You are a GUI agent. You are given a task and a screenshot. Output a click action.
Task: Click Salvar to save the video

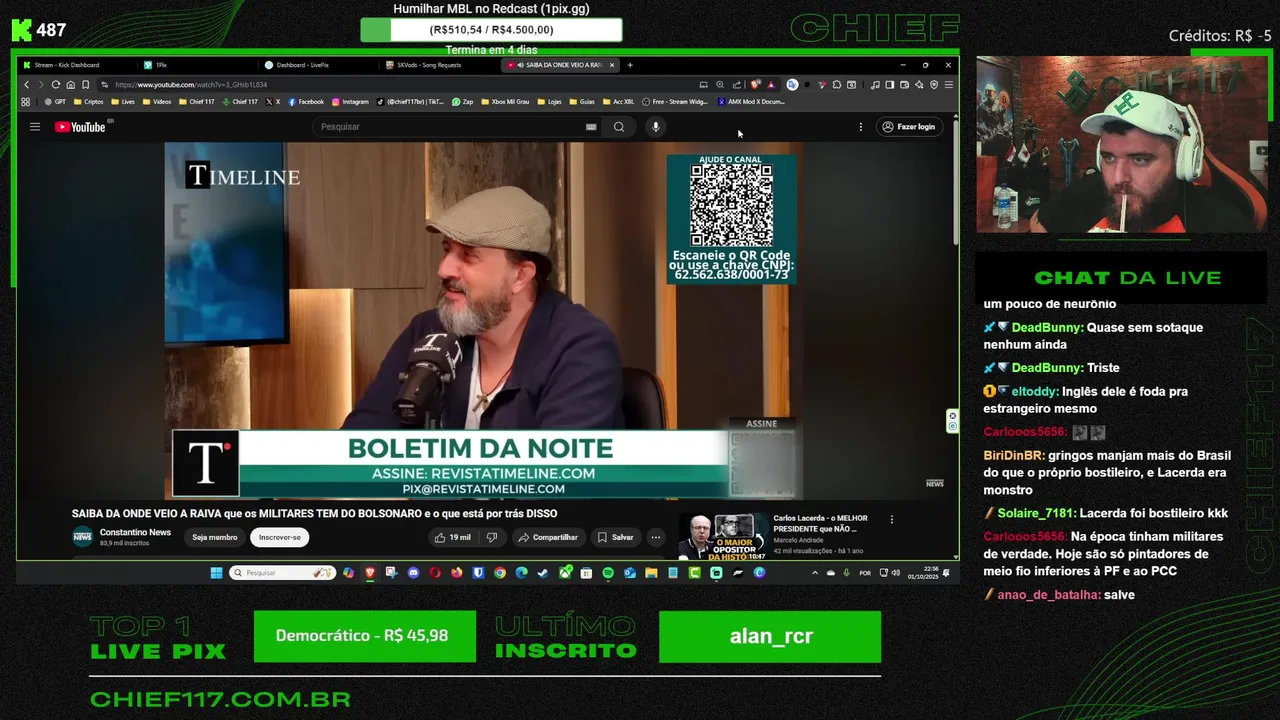(x=616, y=537)
